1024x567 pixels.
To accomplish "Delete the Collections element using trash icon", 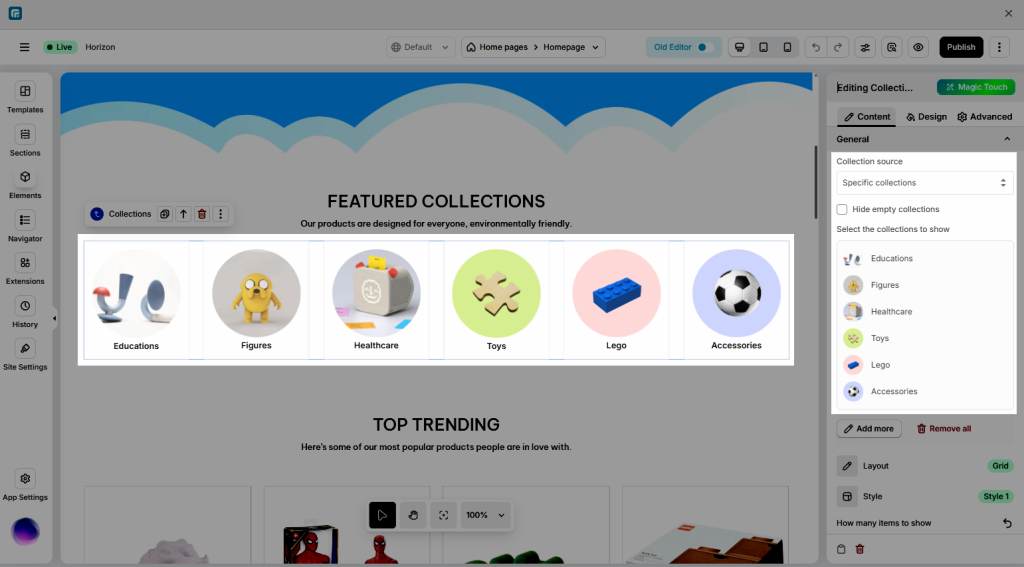I will tap(202, 214).
